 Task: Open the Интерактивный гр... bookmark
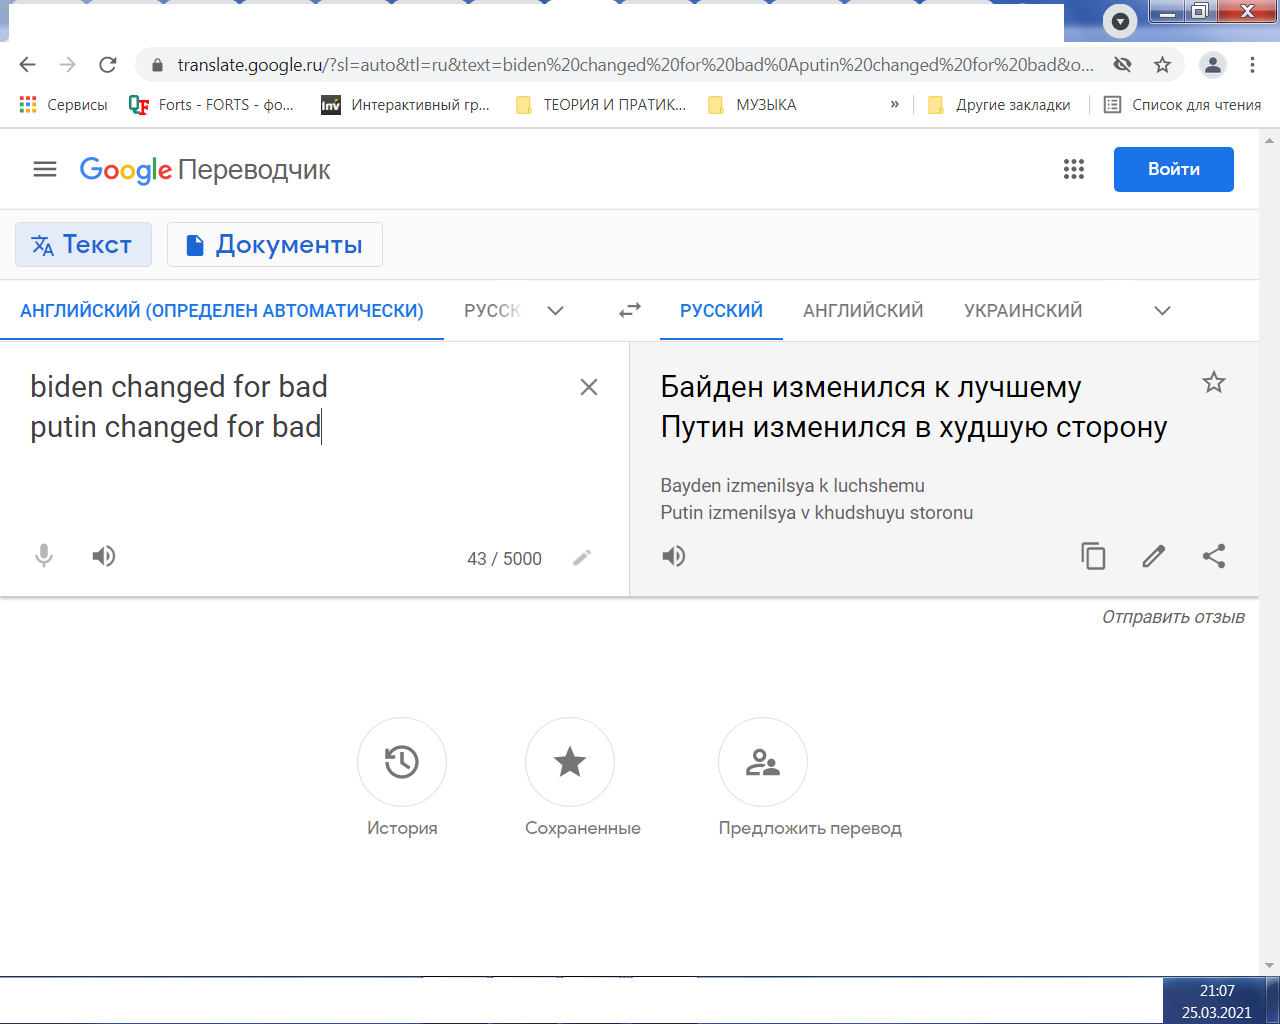tap(405, 105)
